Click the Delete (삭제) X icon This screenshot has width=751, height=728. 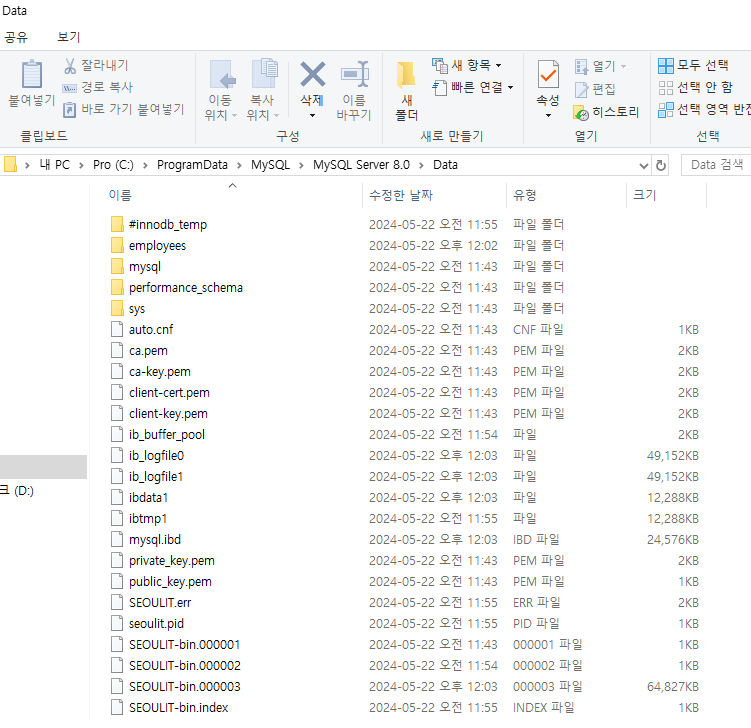coord(312,74)
